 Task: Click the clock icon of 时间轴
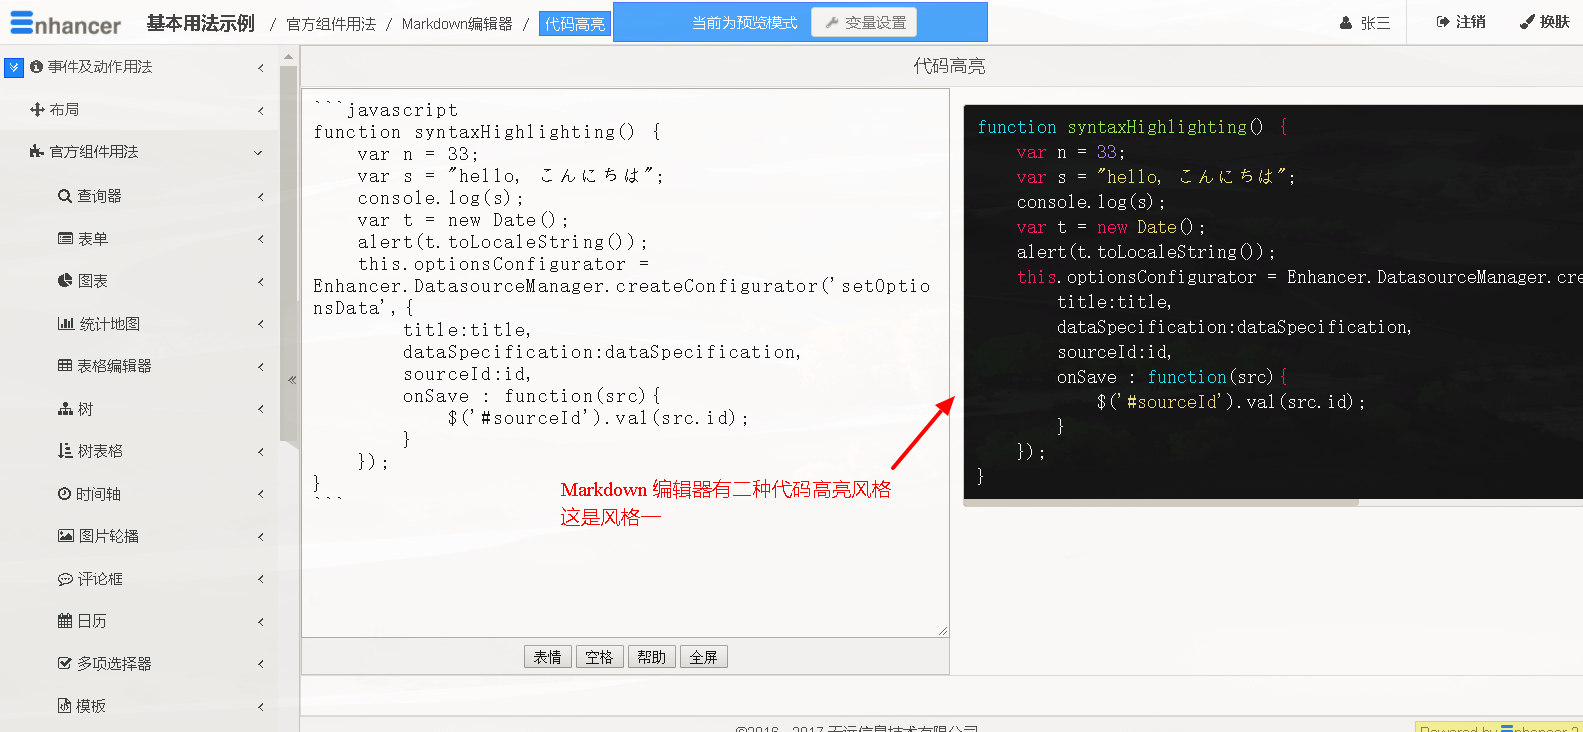pos(64,494)
